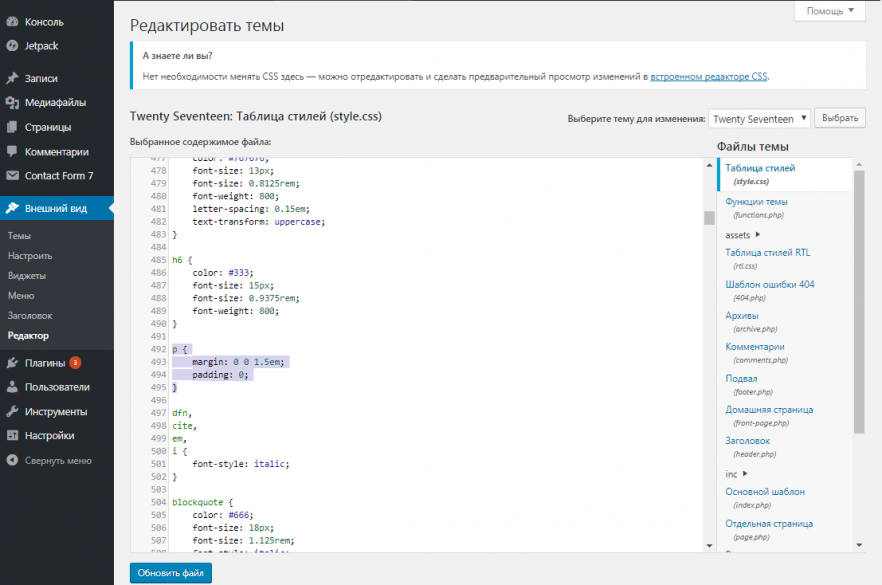The height and width of the screenshot is (585, 882).
Task: Open the Помощь help dropdown tab
Action: (x=829, y=11)
